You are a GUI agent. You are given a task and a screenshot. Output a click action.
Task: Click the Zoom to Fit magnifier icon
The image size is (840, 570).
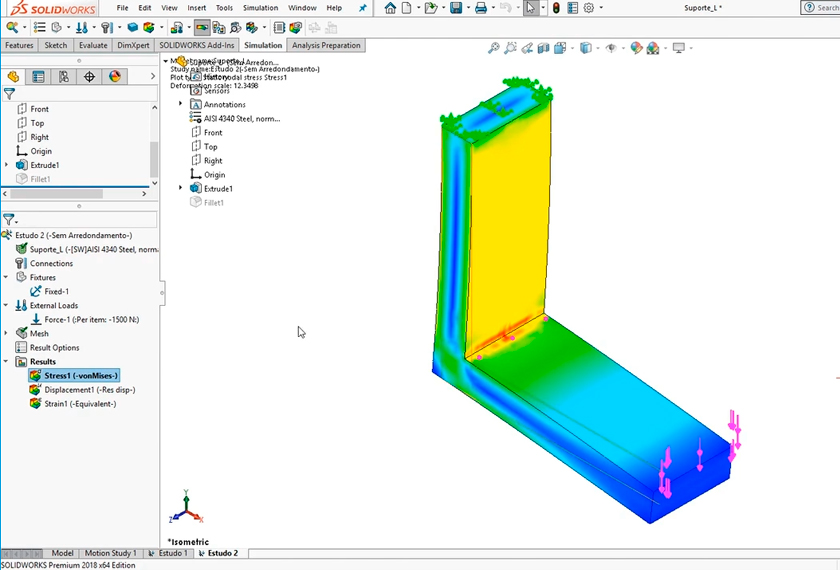(x=493, y=48)
